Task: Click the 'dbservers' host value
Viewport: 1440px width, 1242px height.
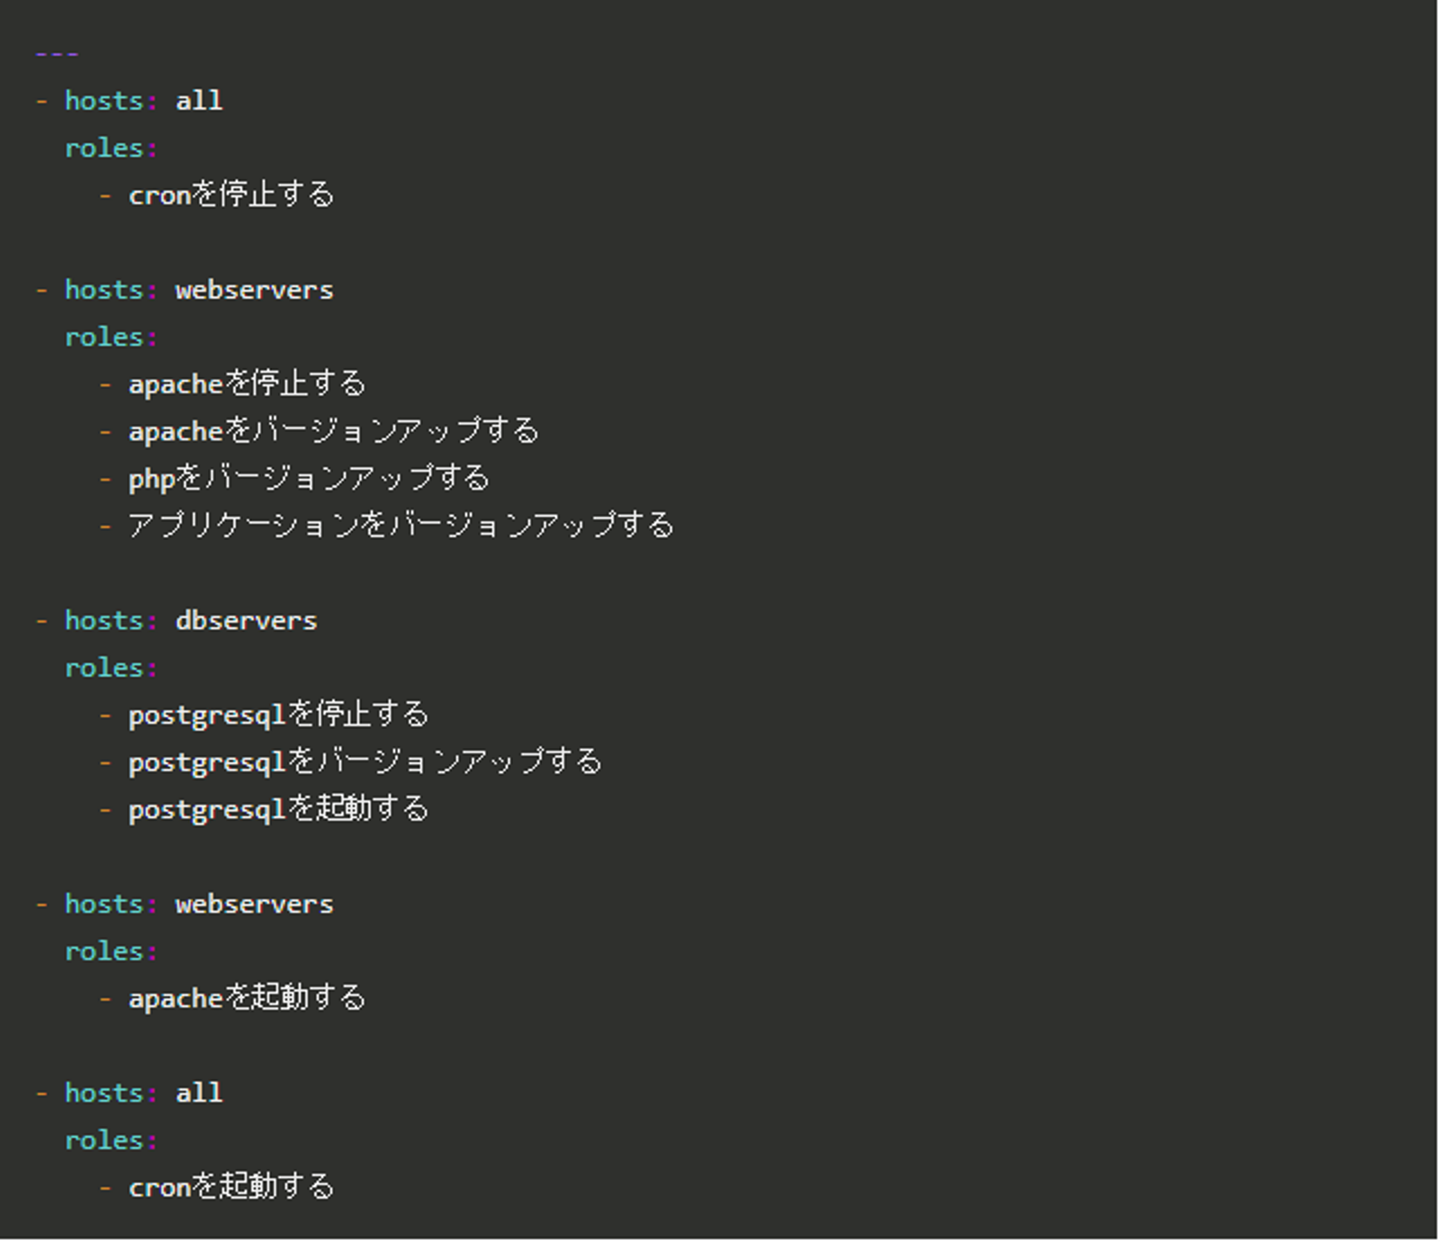Action: [x=246, y=620]
